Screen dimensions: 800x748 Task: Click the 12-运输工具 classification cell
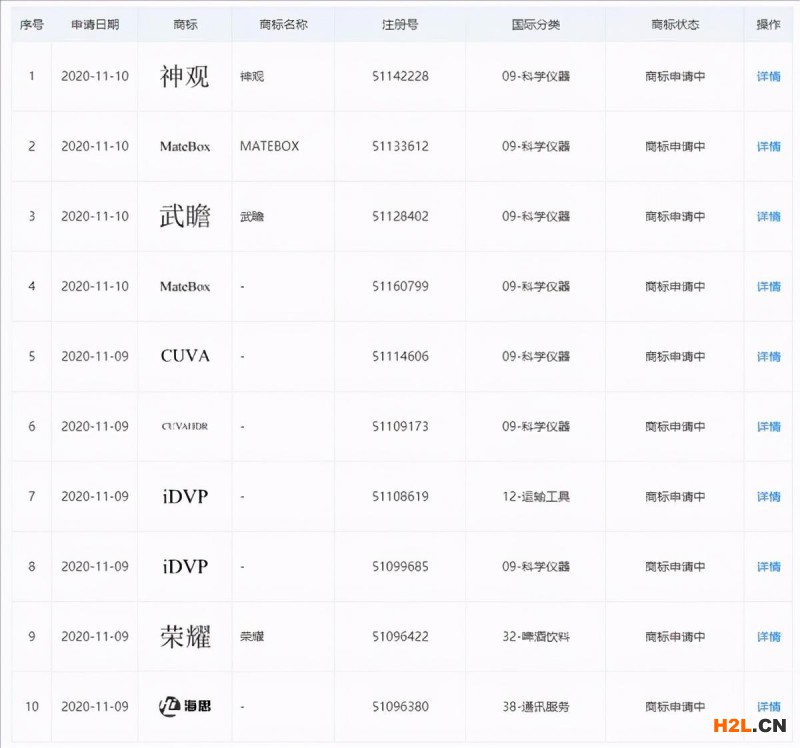click(x=536, y=496)
